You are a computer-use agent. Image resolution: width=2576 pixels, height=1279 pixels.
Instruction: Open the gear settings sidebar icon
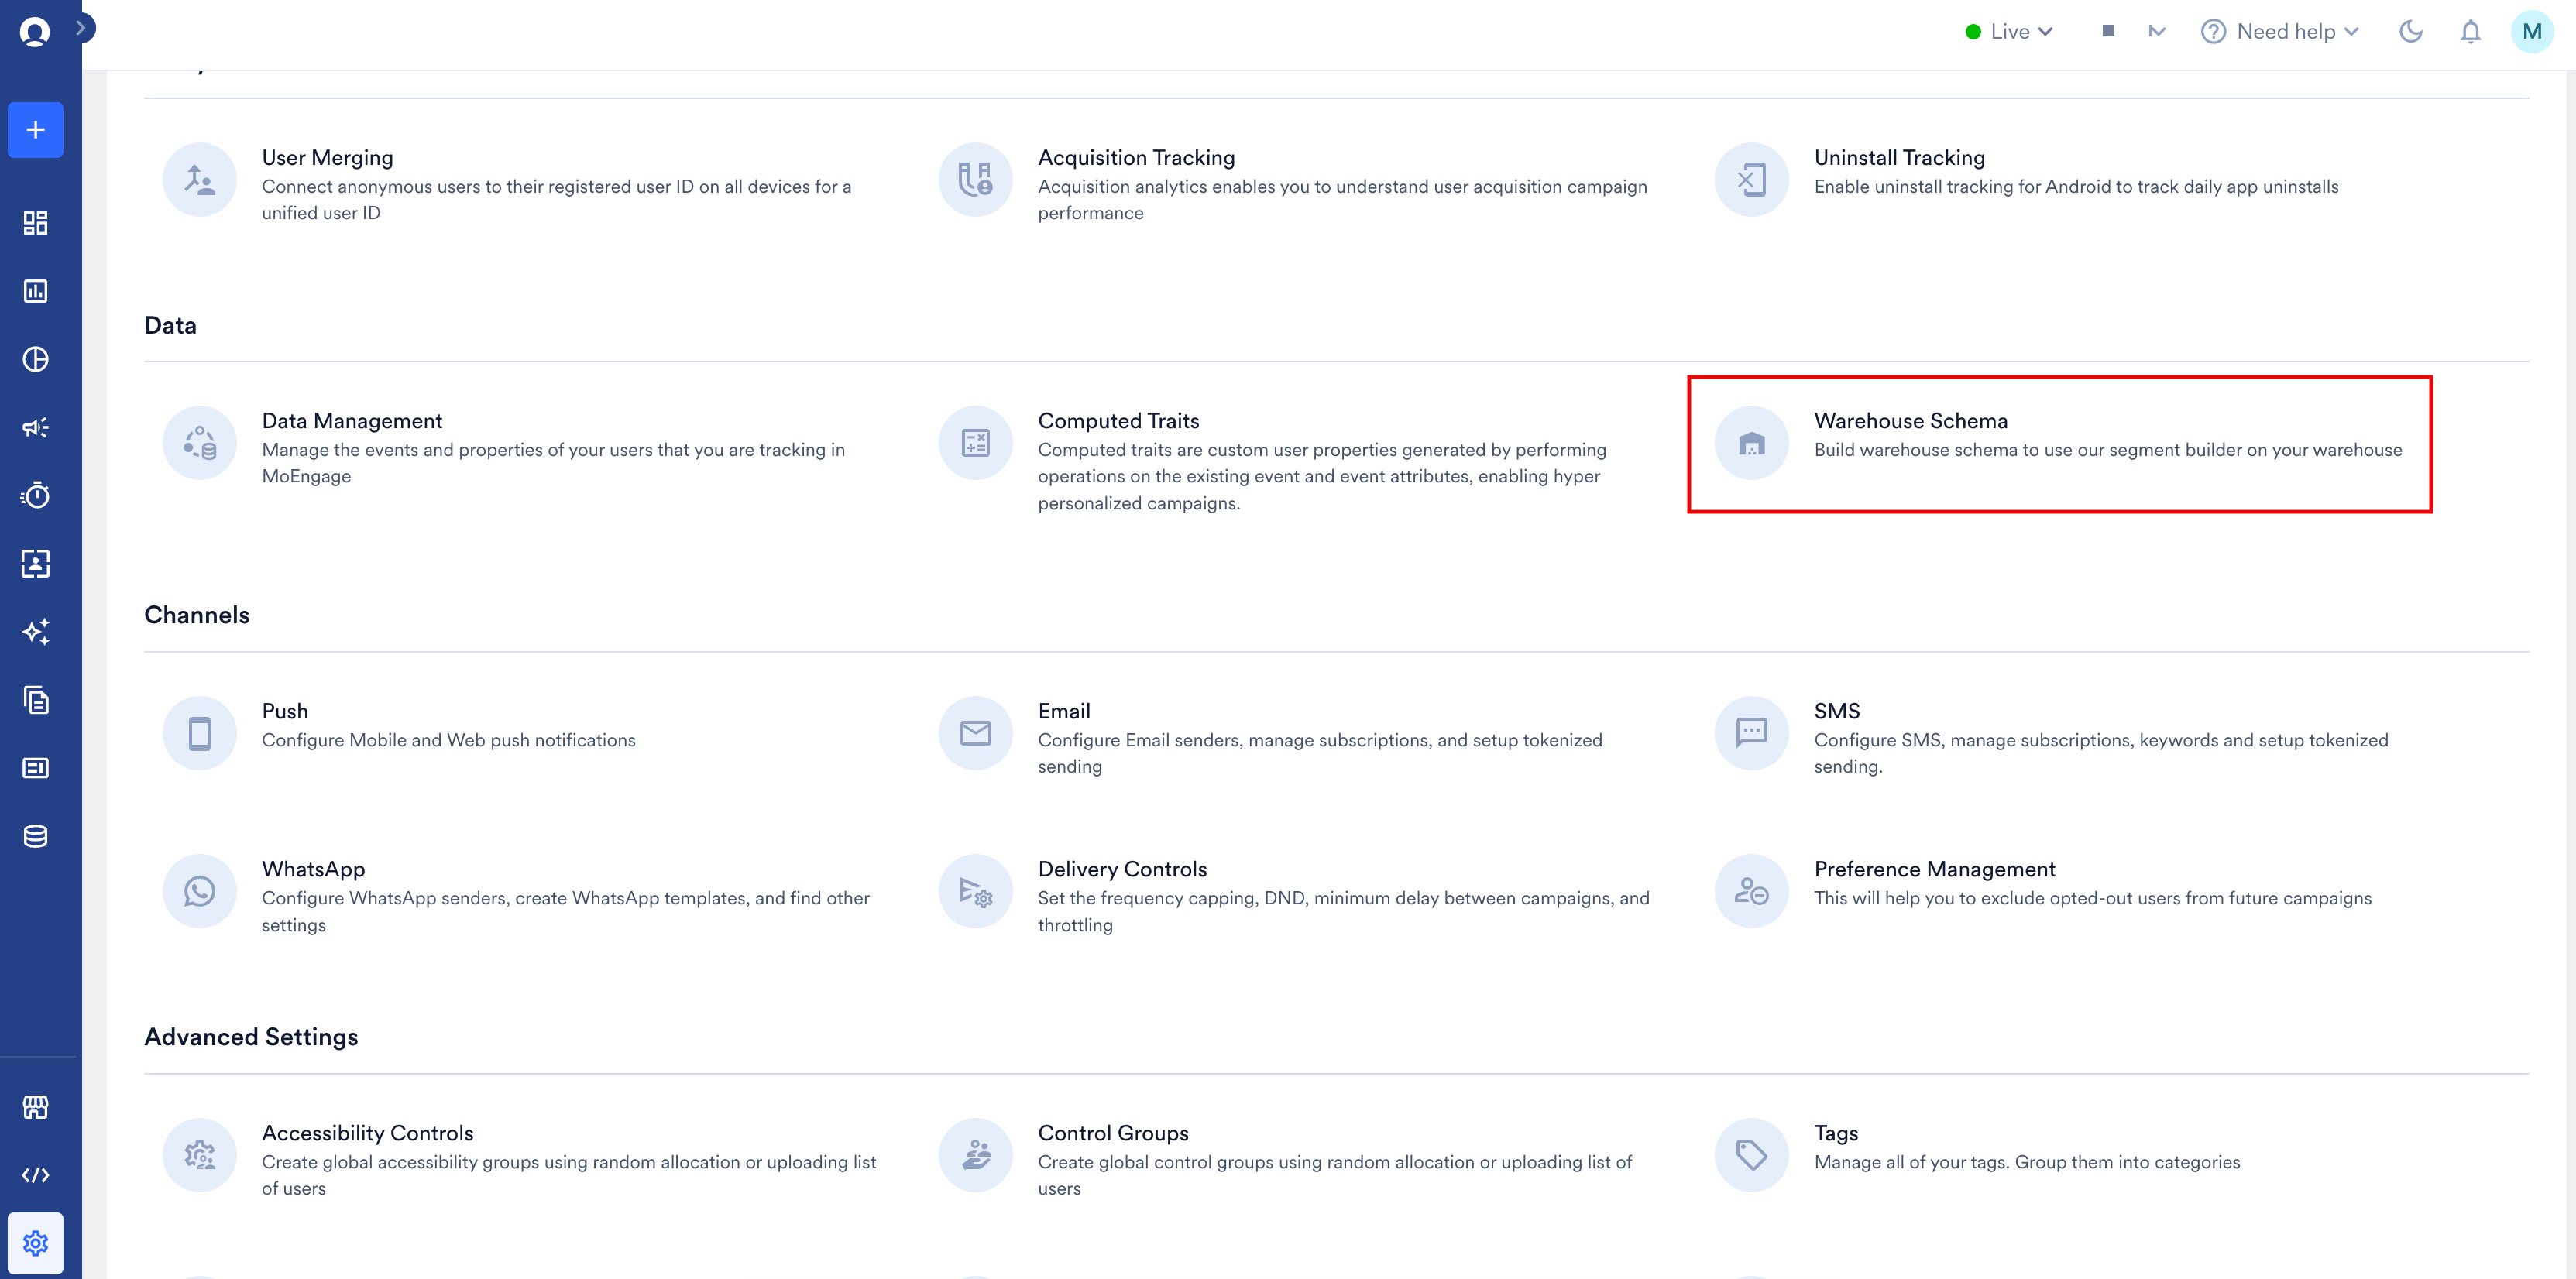(x=35, y=1243)
